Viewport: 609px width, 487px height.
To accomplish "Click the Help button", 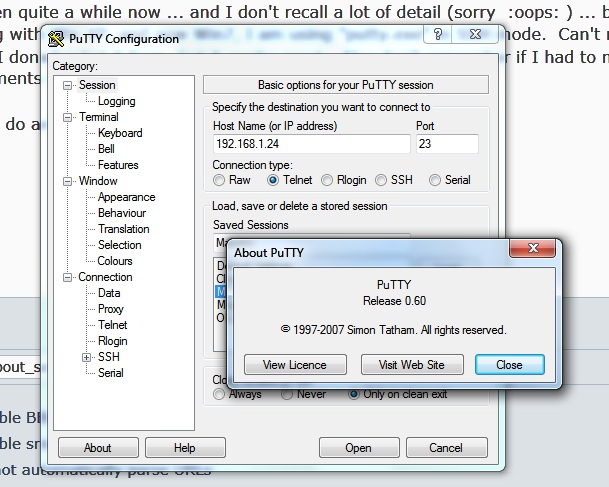I will pos(185,448).
